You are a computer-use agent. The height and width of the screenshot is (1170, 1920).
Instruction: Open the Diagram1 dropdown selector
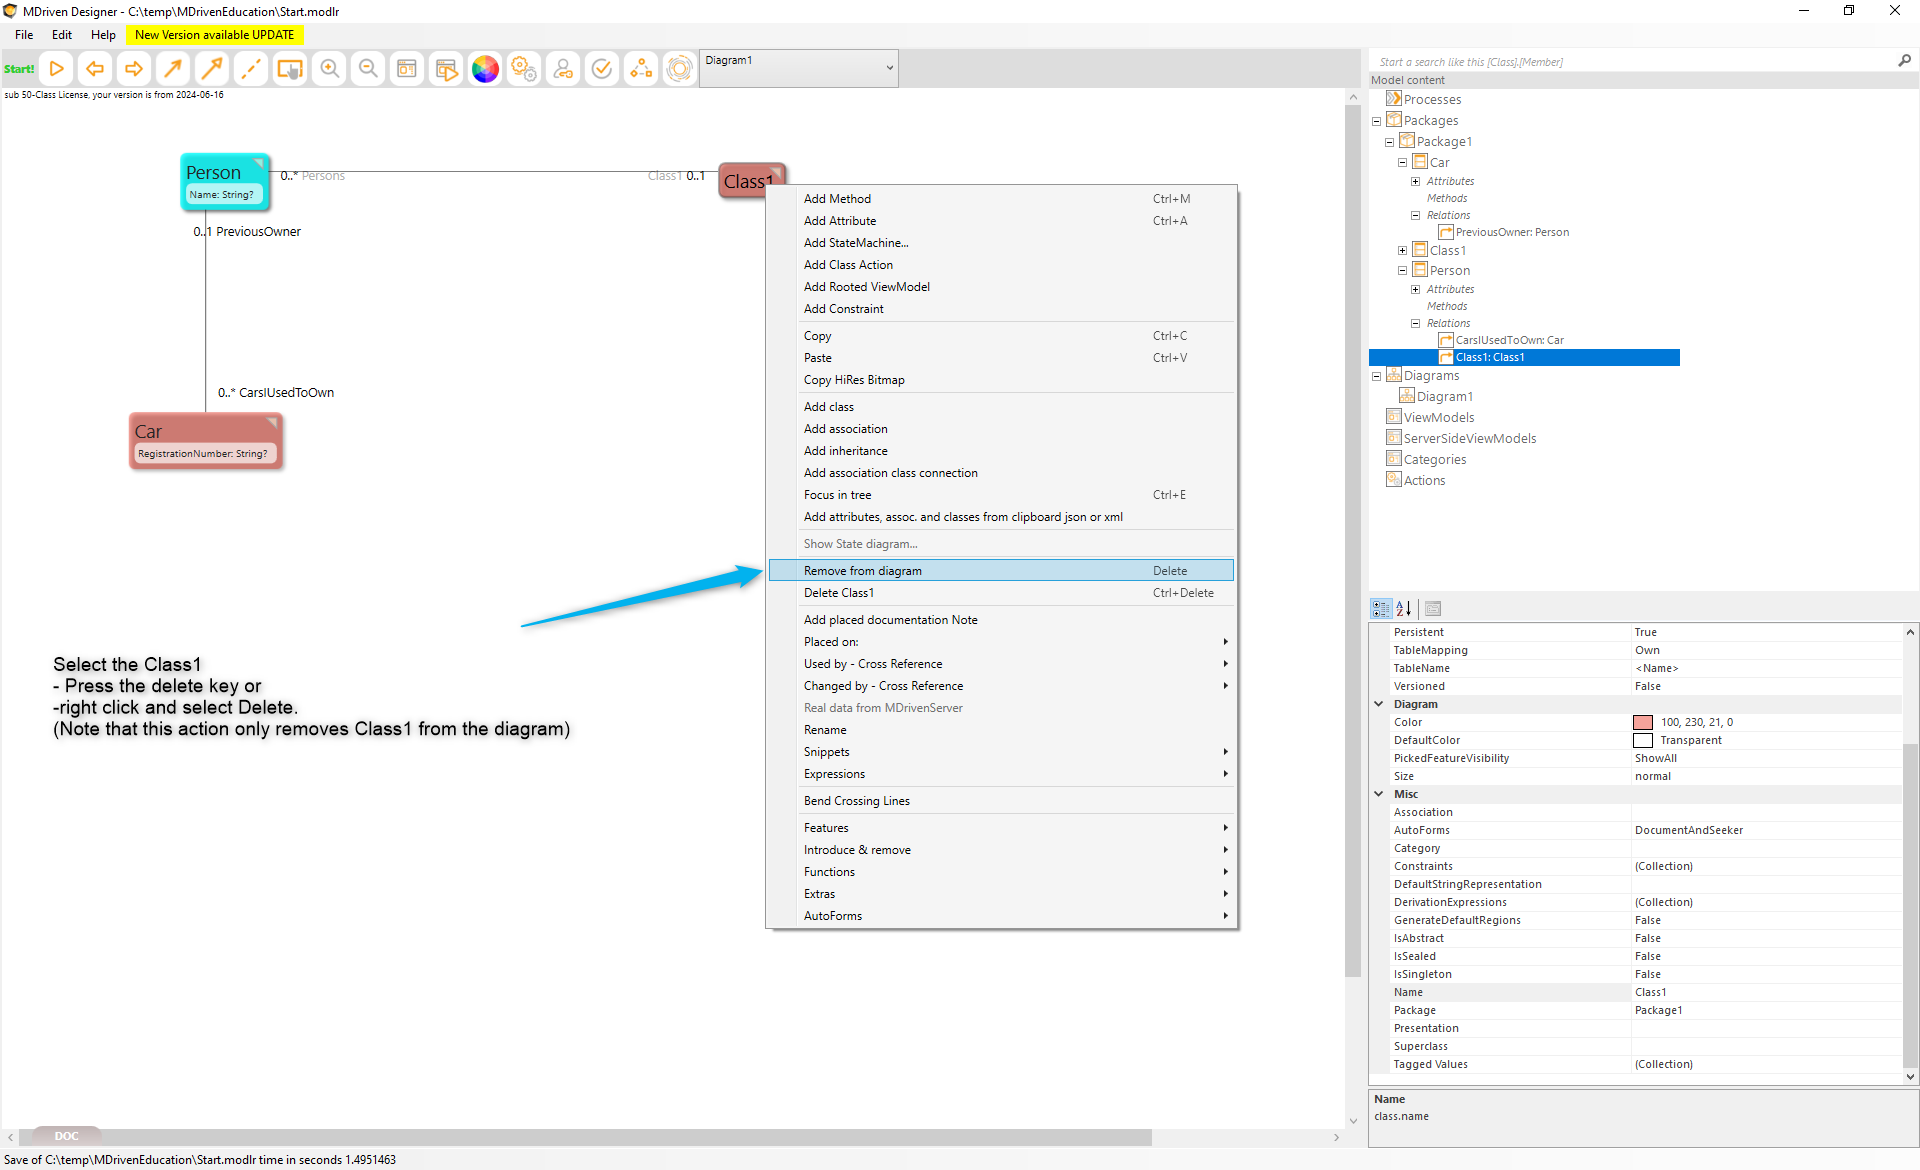(x=889, y=68)
